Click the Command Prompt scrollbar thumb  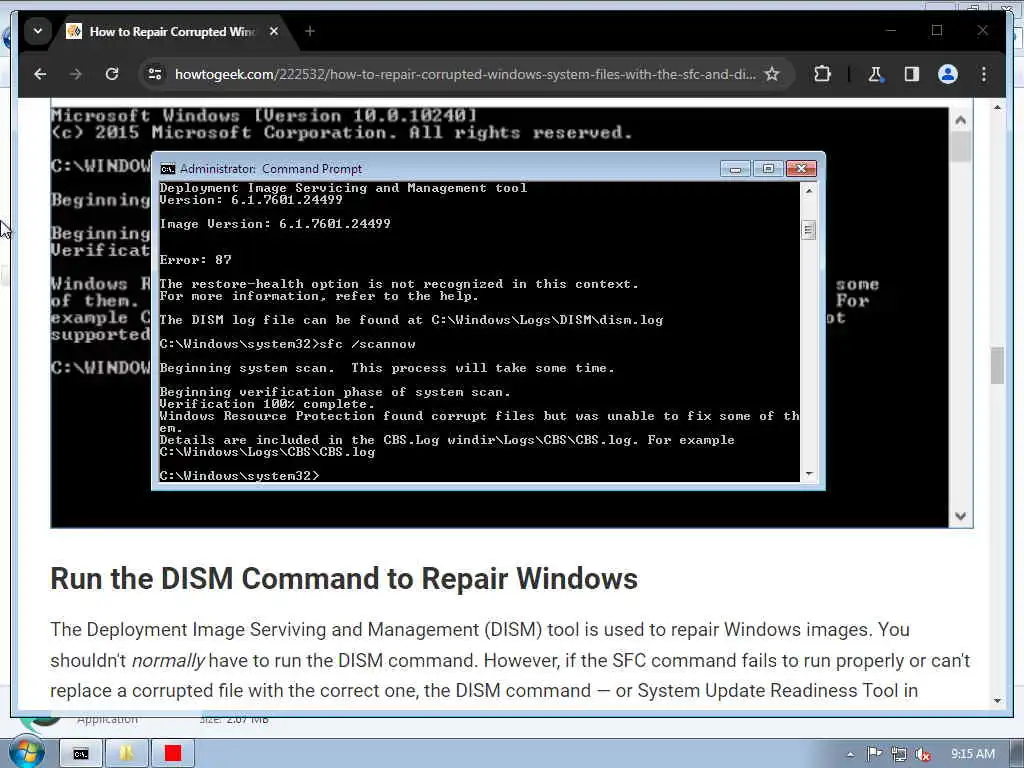[x=808, y=230]
